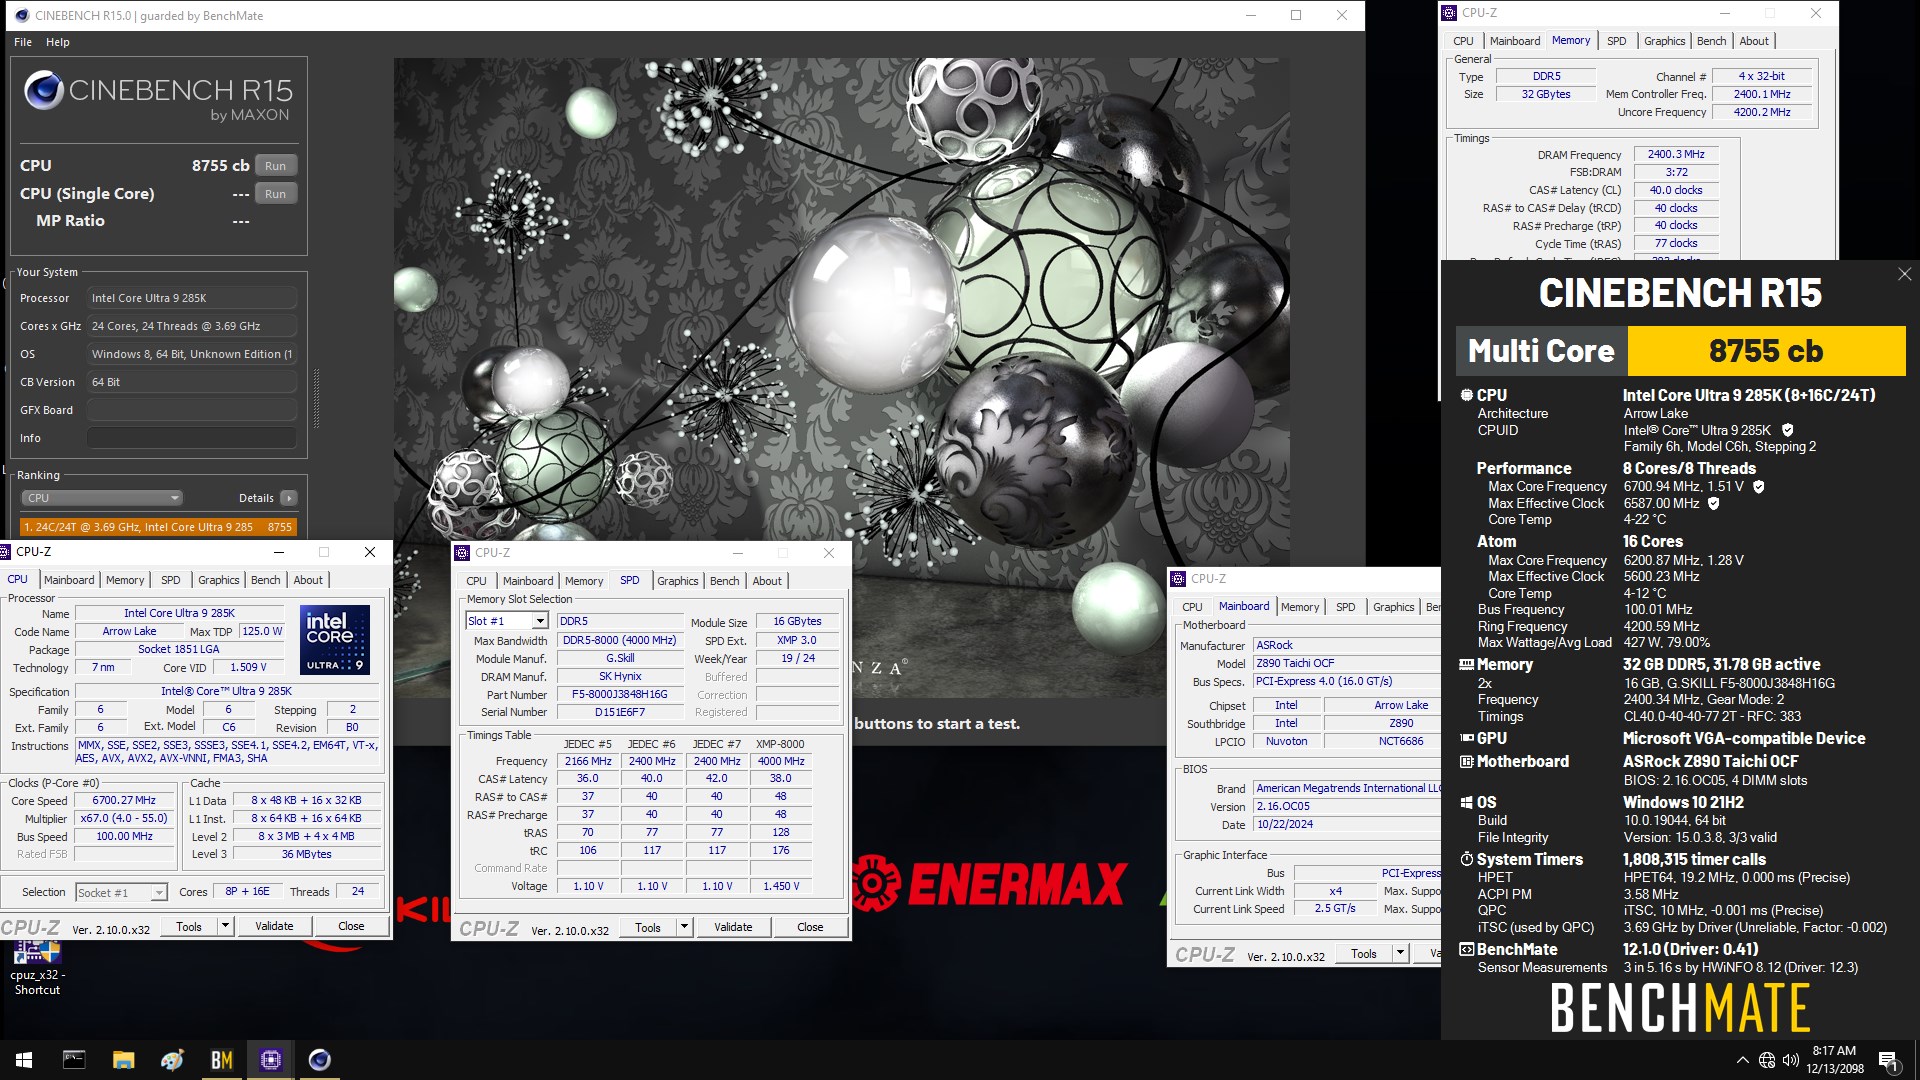
Task: Open the notification center icon
Action: [x=1888, y=1061]
